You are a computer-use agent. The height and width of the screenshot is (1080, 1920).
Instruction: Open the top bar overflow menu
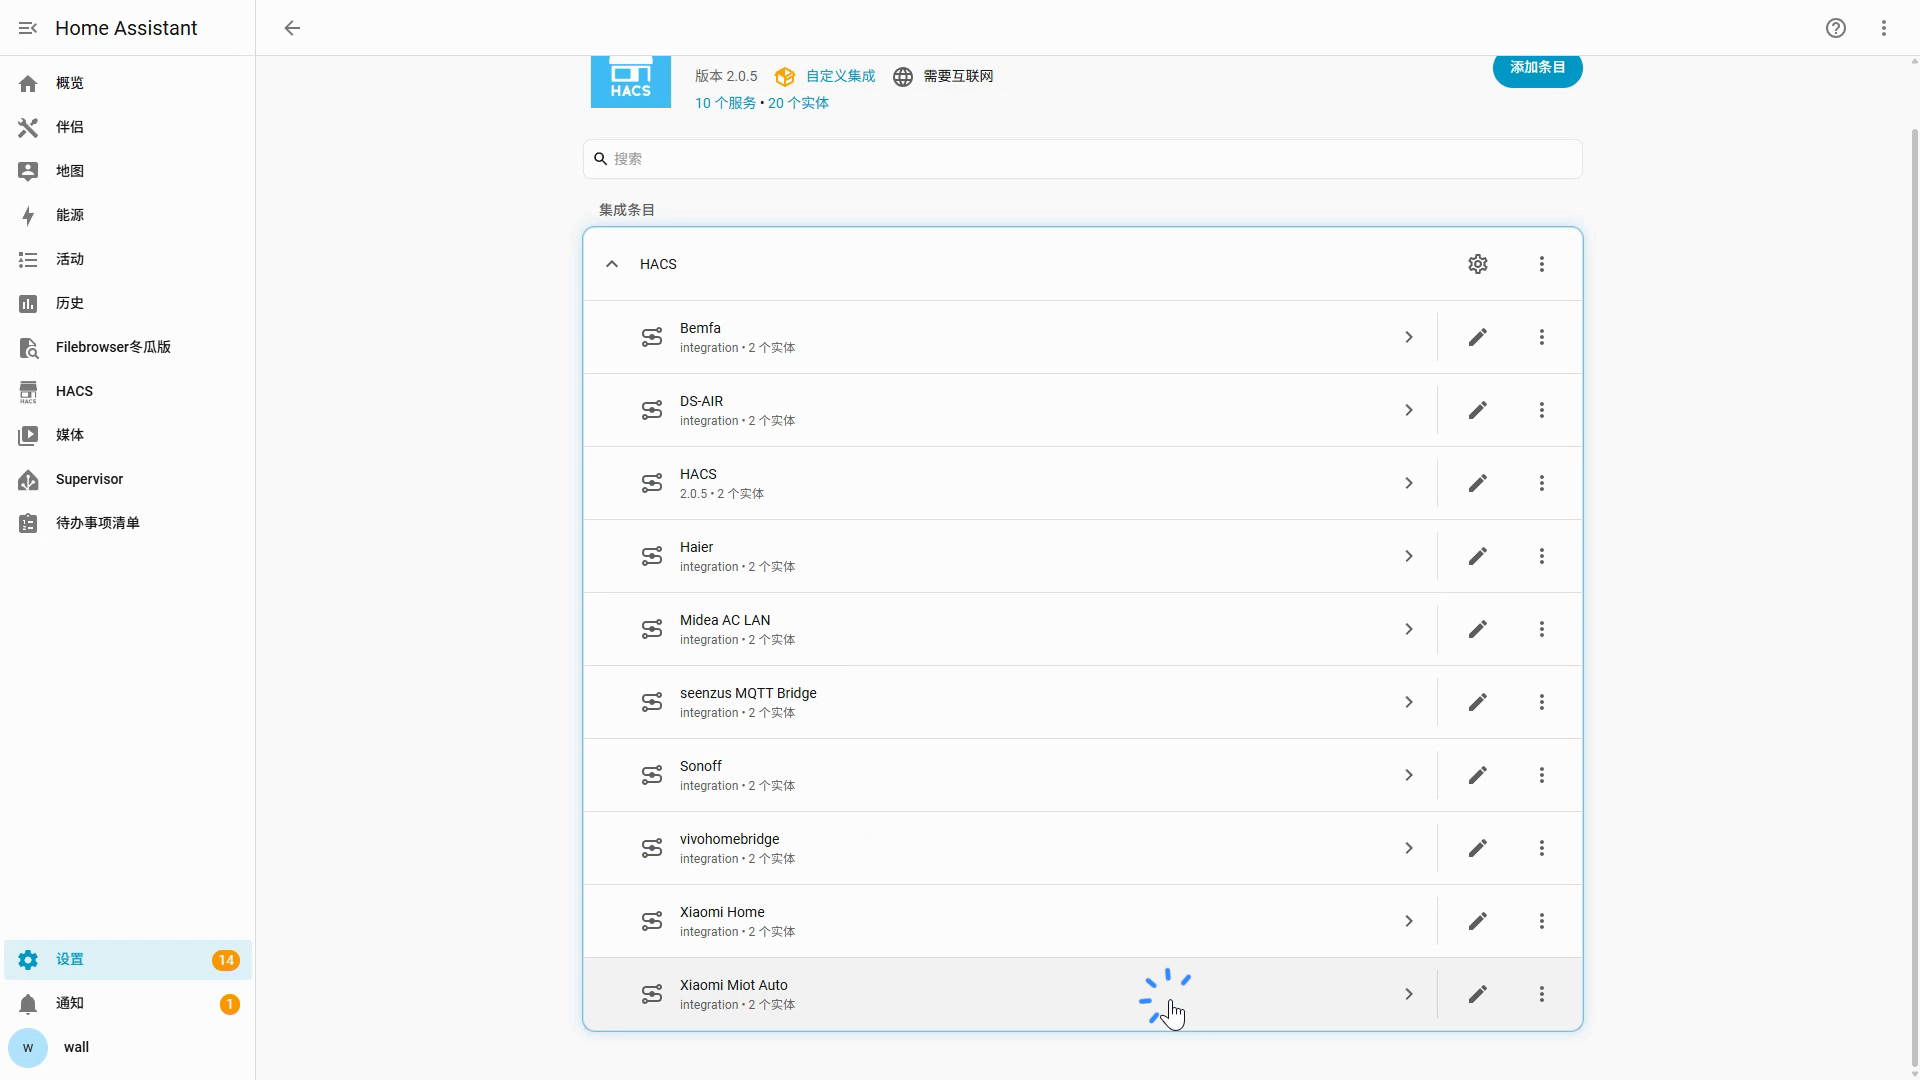tap(1884, 28)
